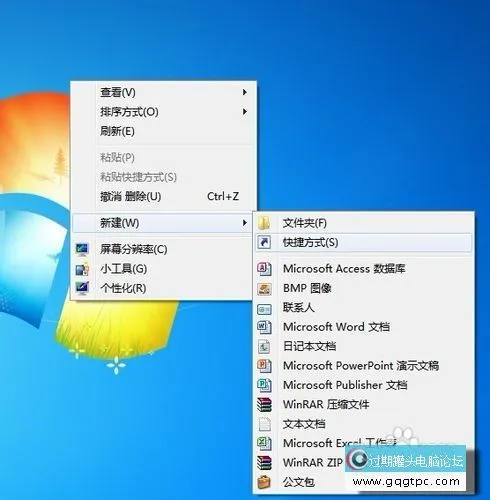
Task: Click the gadgets icon beside 小工具(G)
Action: [82, 269]
